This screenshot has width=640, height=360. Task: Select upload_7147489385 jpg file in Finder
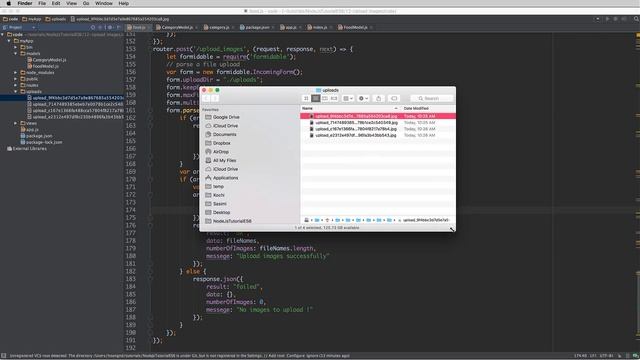click(378, 122)
